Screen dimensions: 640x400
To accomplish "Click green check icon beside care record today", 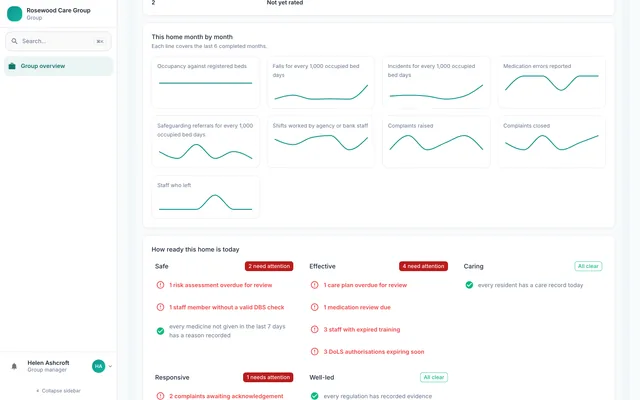I will [x=469, y=285].
